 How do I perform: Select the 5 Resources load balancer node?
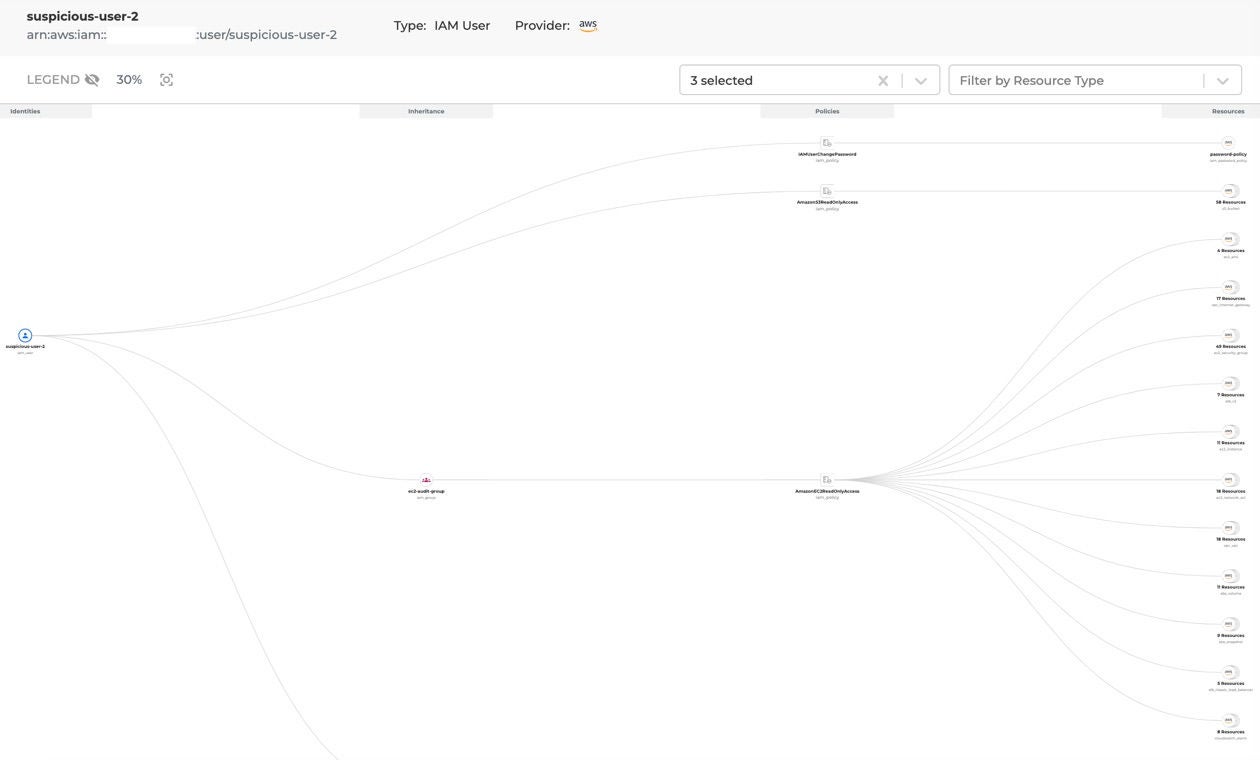pos(1229,672)
